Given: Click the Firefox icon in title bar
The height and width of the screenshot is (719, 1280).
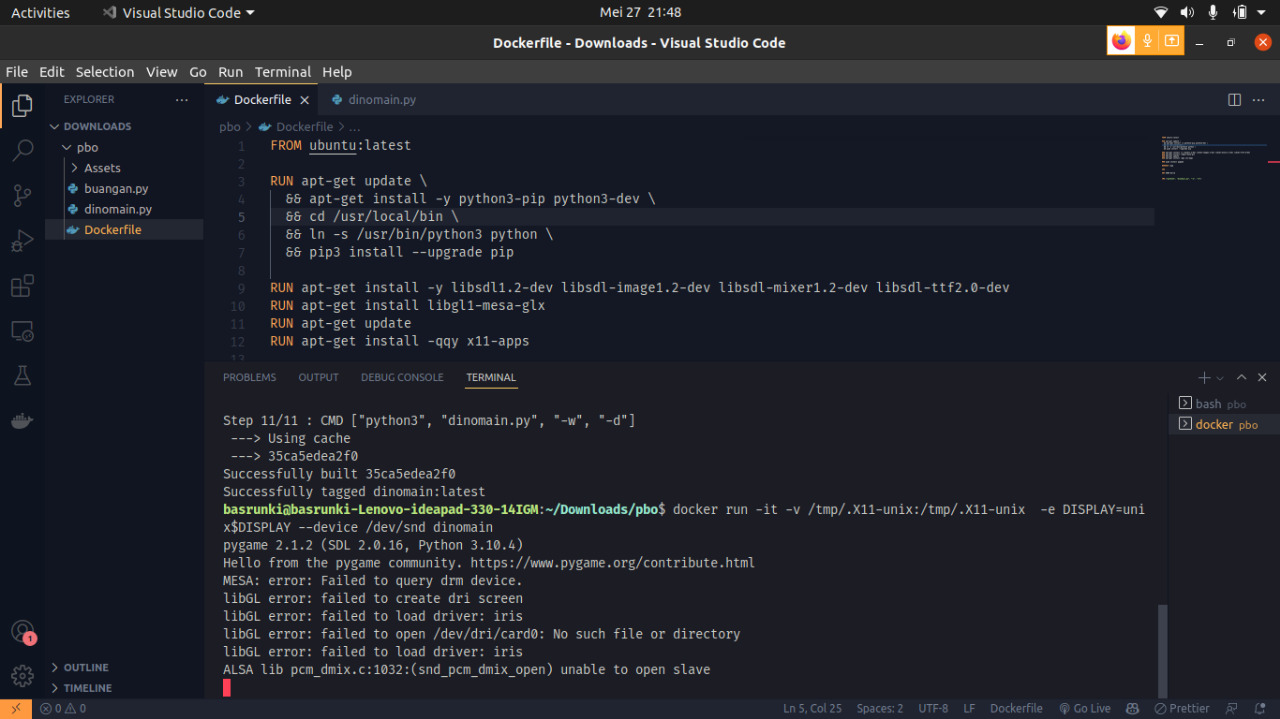Looking at the screenshot, I should click(x=1121, y=41).
